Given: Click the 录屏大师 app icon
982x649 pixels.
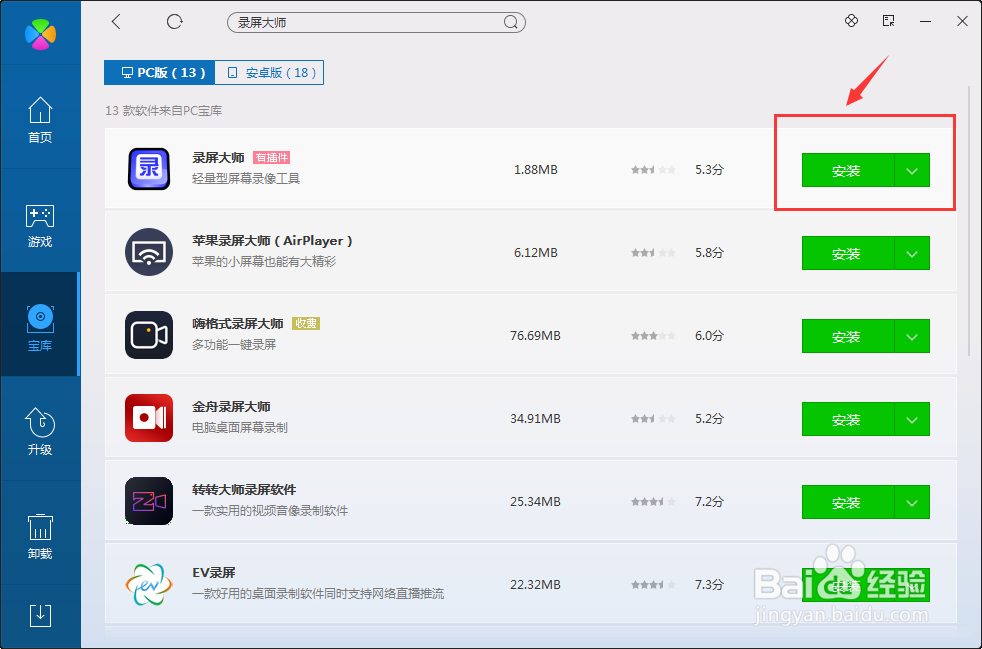Looking at the screenshot, I should pyautogui.click(x=149, y=169).
